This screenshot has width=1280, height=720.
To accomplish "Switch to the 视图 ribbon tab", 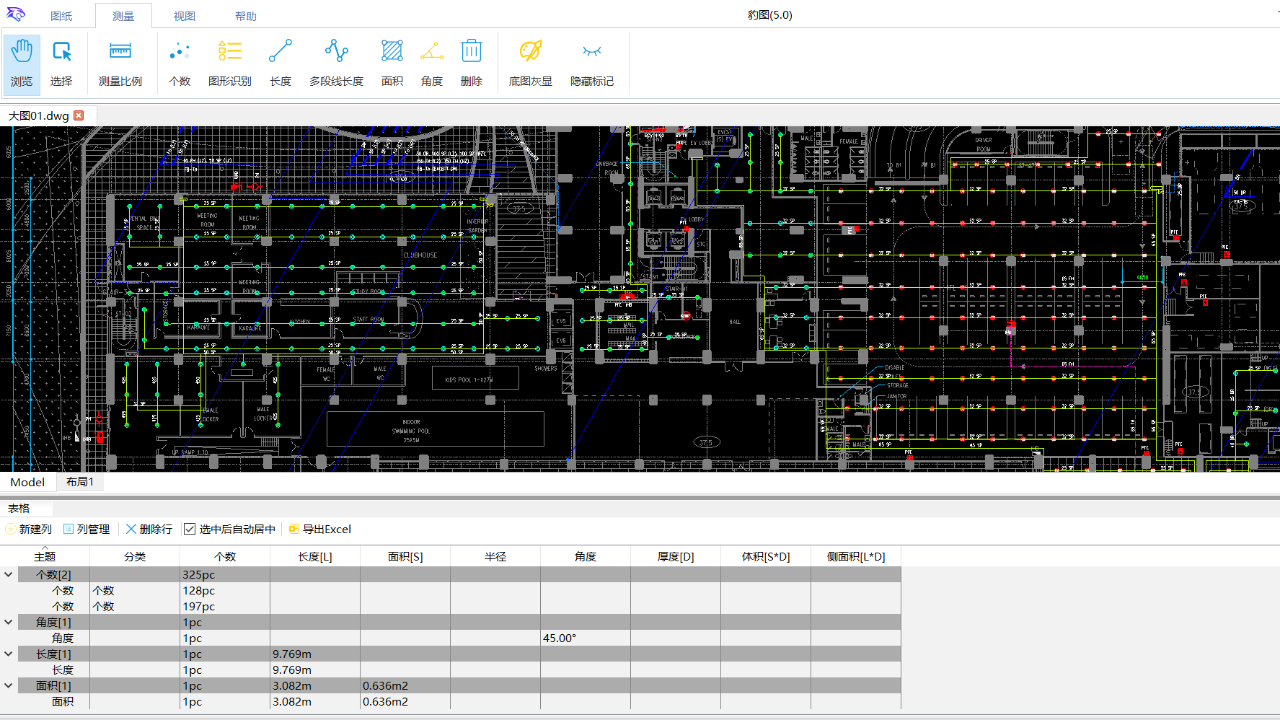I will point(184,16).
